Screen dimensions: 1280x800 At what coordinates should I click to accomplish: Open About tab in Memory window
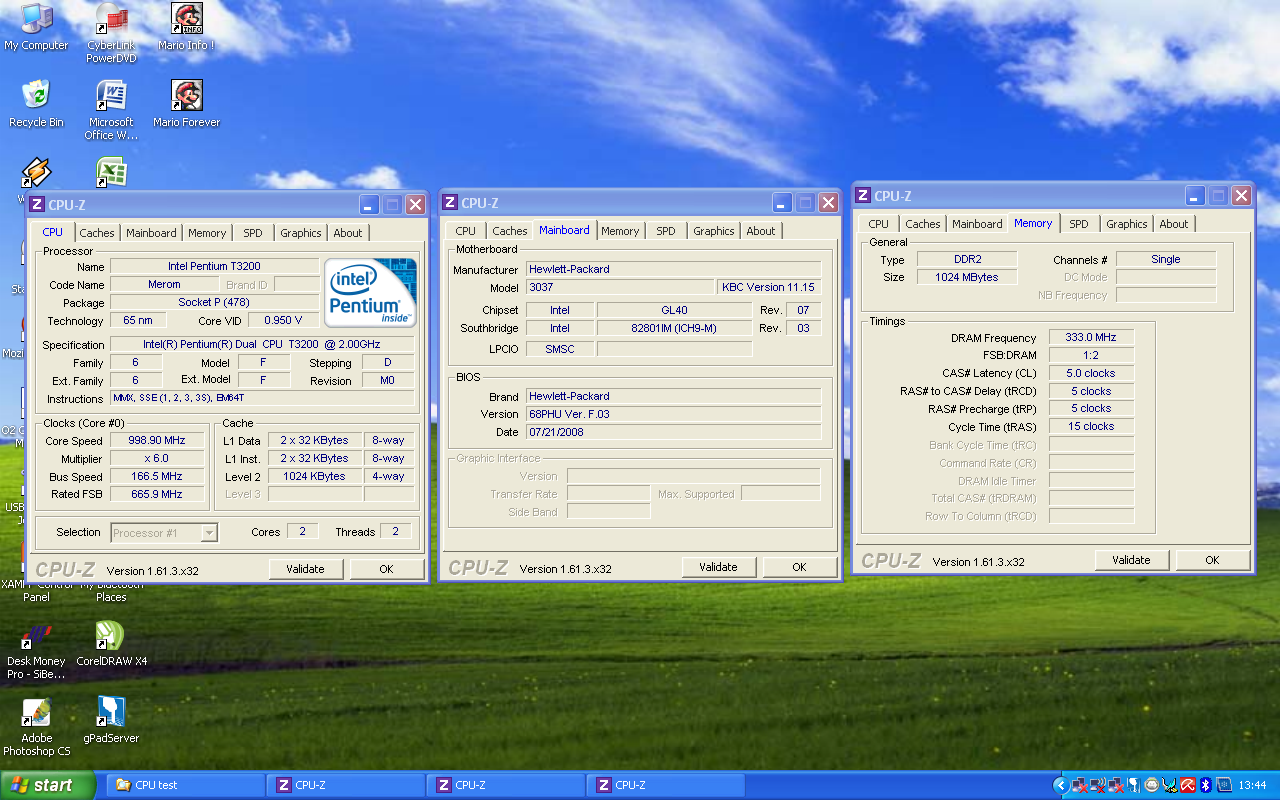(1174, 224)
